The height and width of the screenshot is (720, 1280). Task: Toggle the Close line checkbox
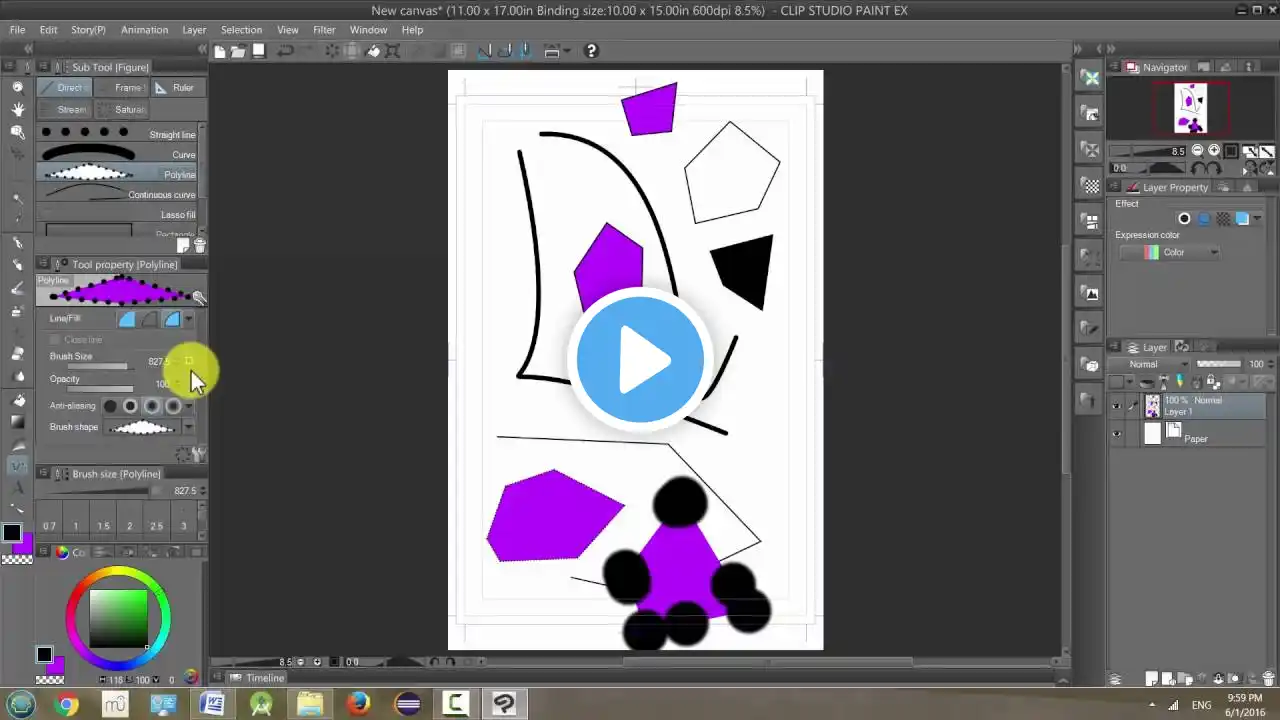pyautogui.click(x=56, y=340)
